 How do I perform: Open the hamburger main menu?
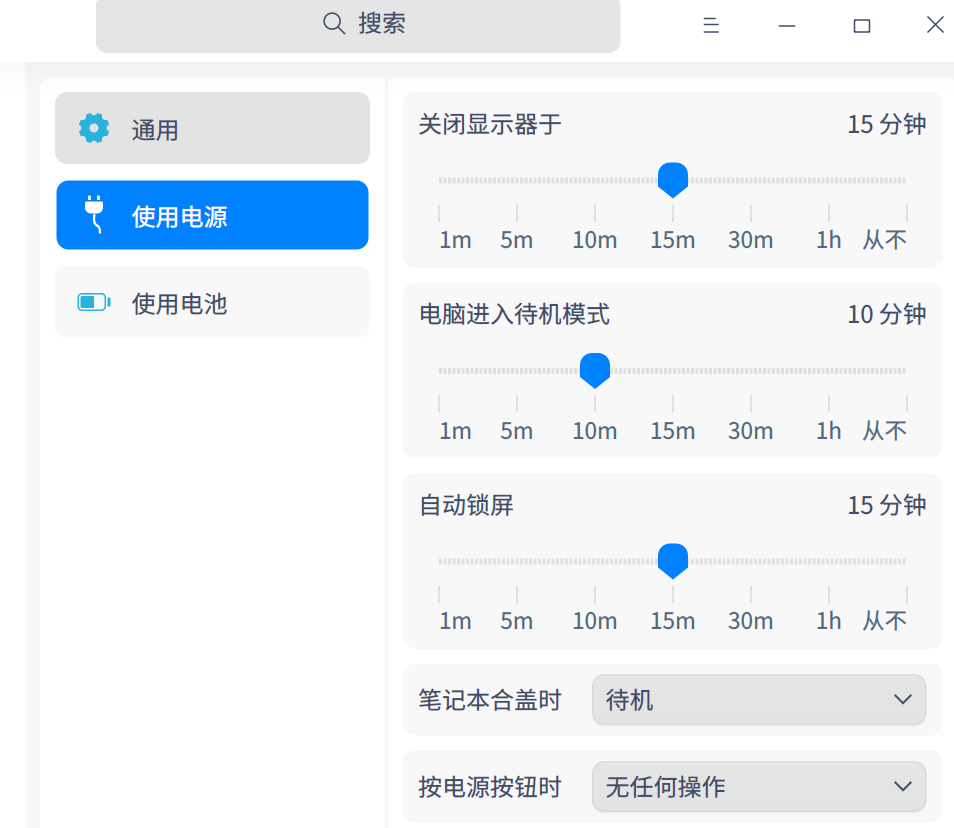click(711, 26)
